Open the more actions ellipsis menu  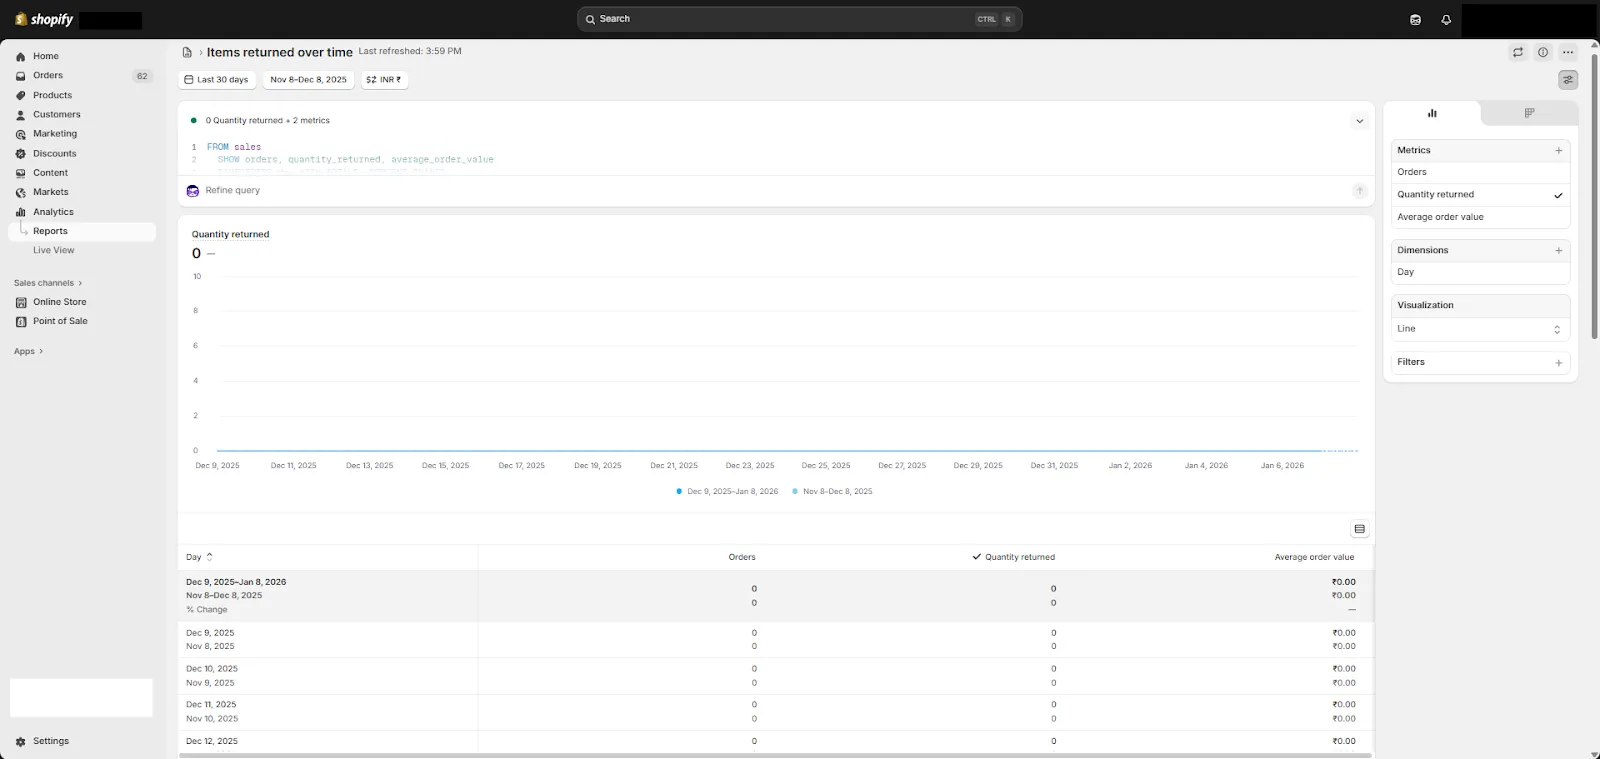click(1568, 52)
